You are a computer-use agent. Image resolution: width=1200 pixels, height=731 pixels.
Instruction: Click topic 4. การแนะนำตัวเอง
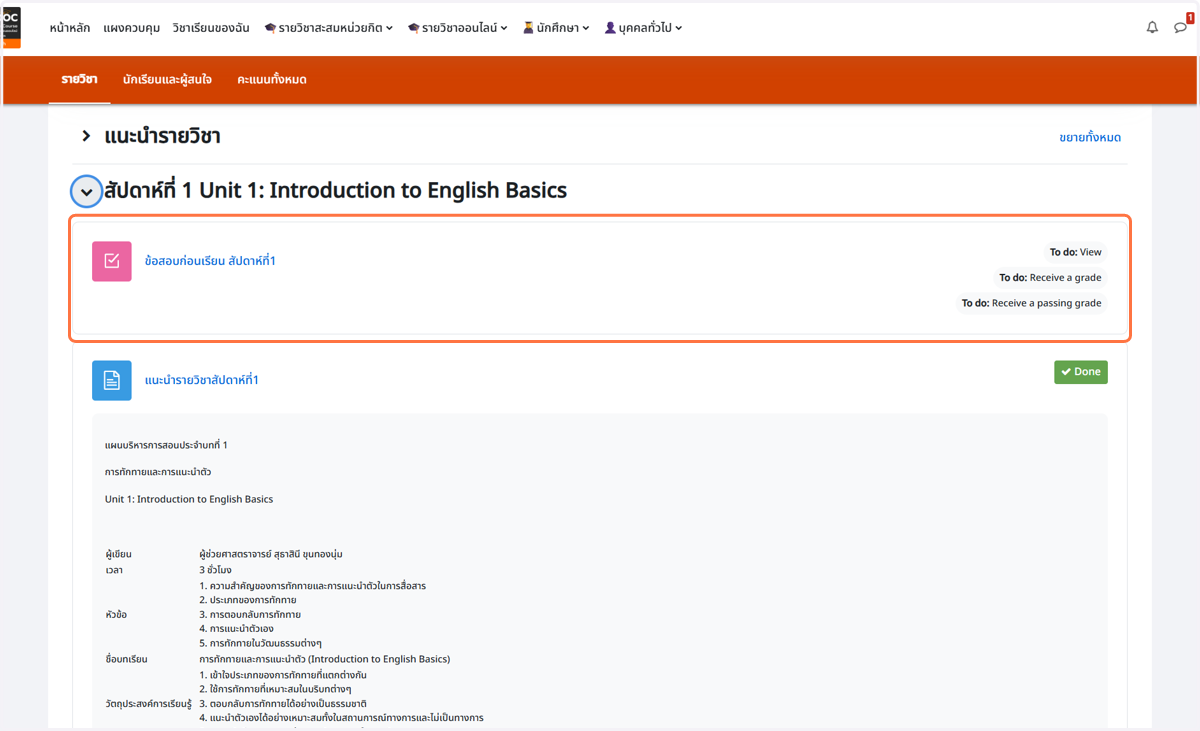[x=237, y=629]
